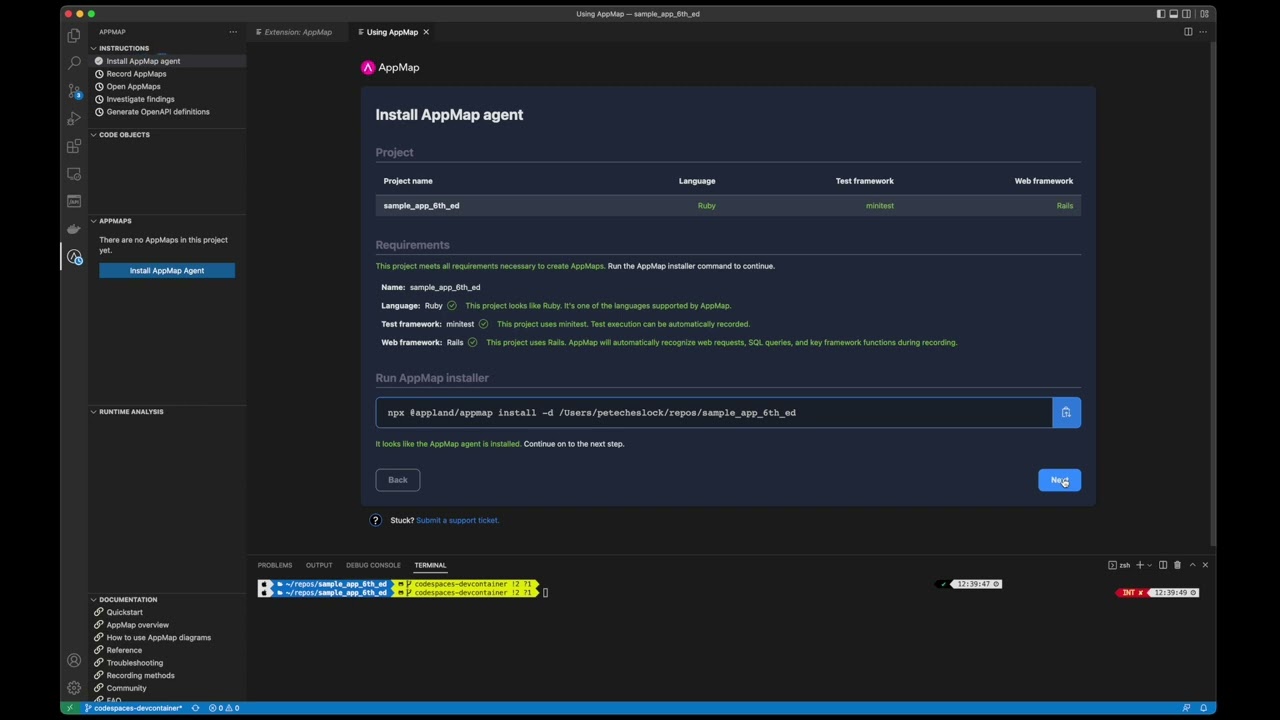Open the Debug Console panel tab
The image size is (1280, 720).
(373, 565)
